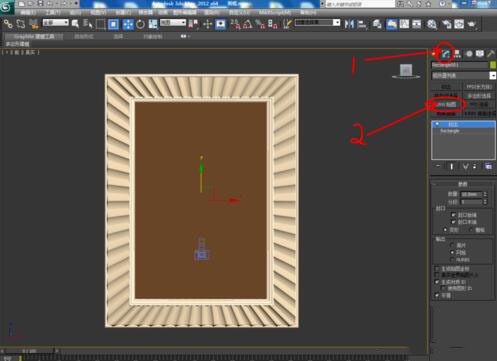Image resolution: width=497 pixels, height=361 pixels.
Task: Toggle Keyboard Shortcut Override icon
Action: [221, 24]
